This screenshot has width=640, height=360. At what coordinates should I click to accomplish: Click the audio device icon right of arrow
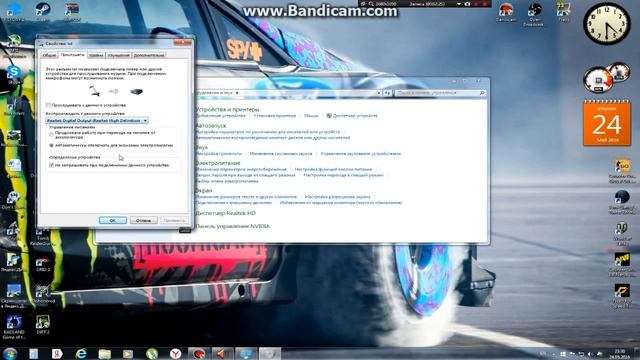(x=136, y=92)
